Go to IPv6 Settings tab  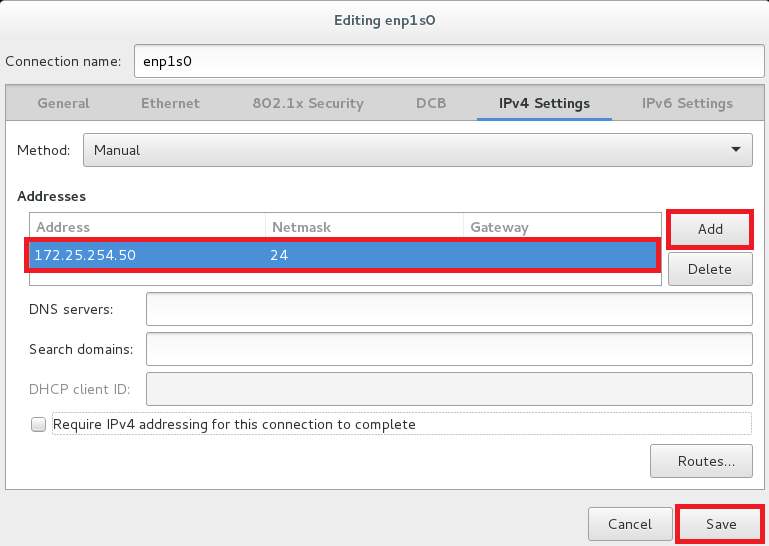point(687,103)
